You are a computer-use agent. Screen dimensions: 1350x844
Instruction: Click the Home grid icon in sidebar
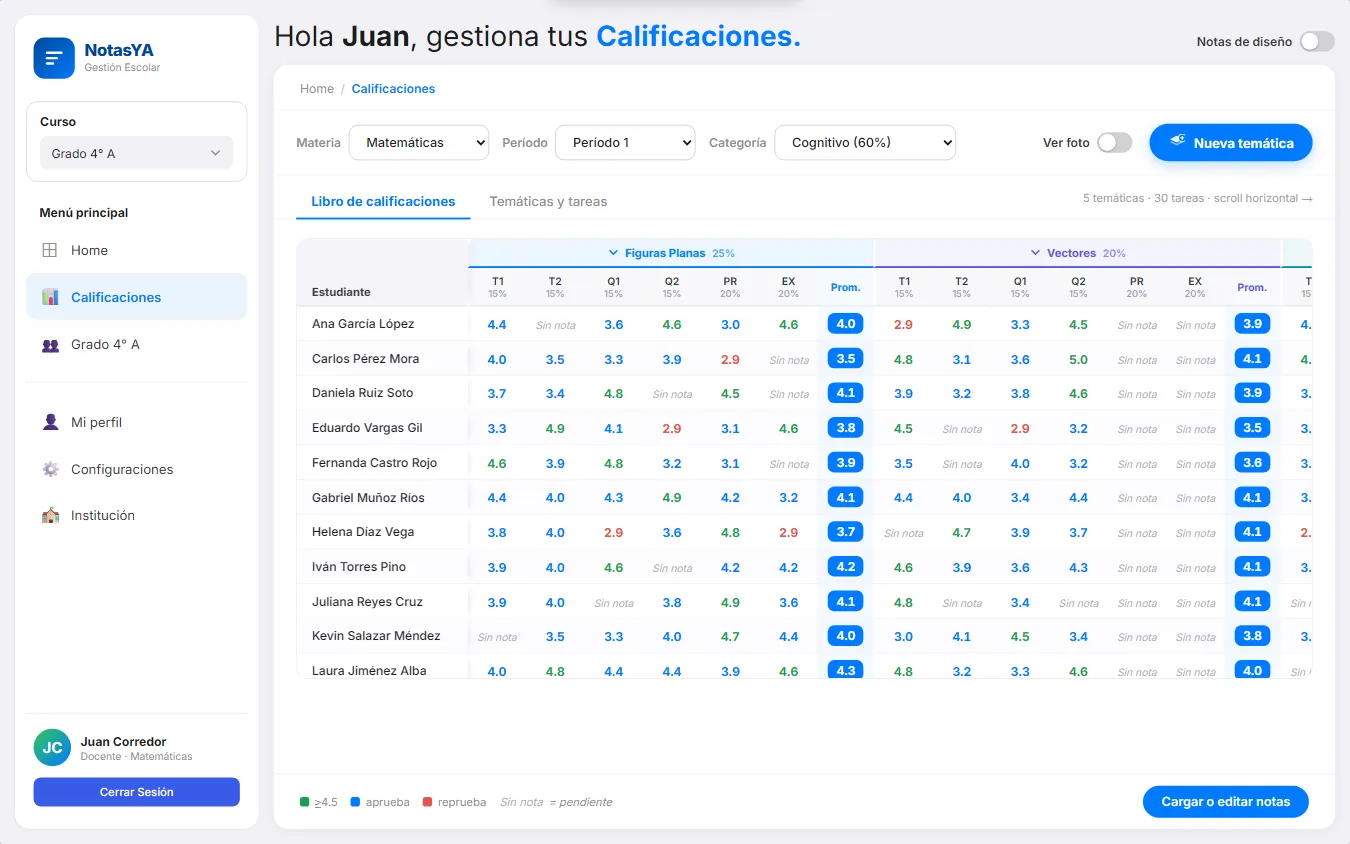[x=50, y=250]
